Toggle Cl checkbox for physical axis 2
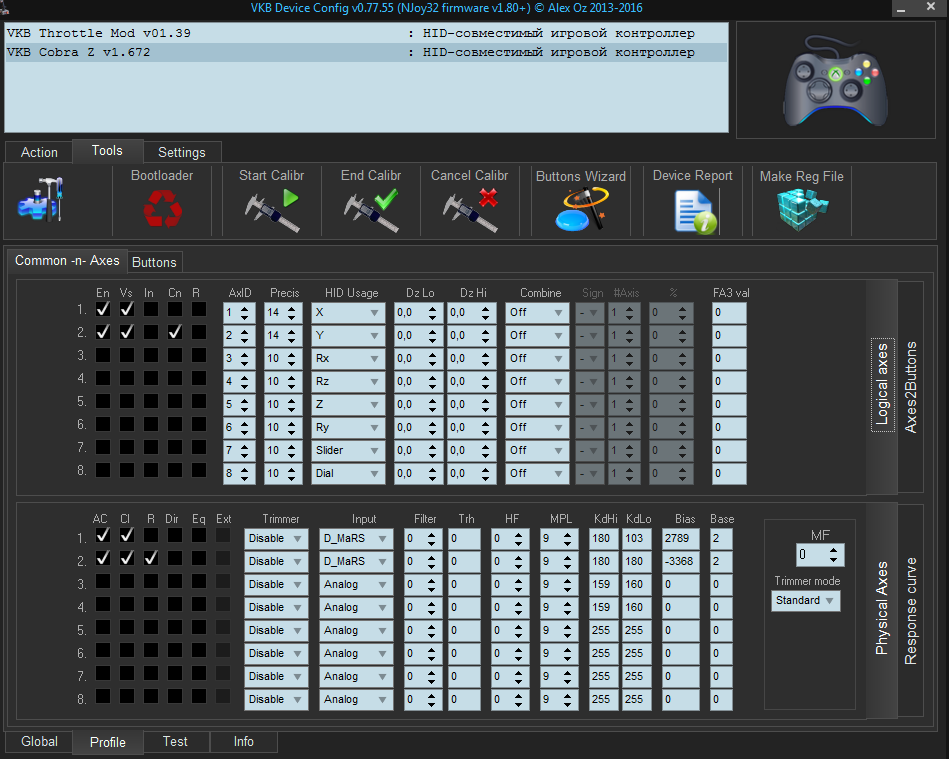 click(x=126, y=558)
